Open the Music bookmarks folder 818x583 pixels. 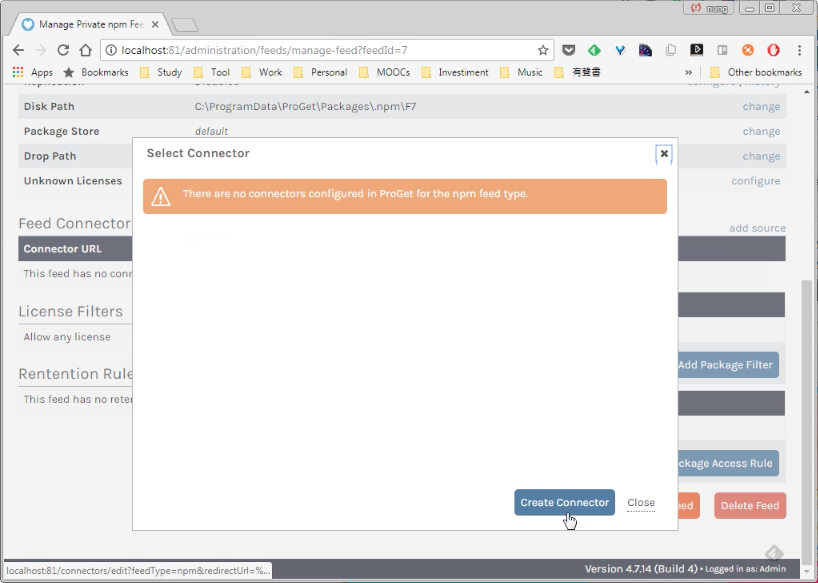(x=521, y=72)
